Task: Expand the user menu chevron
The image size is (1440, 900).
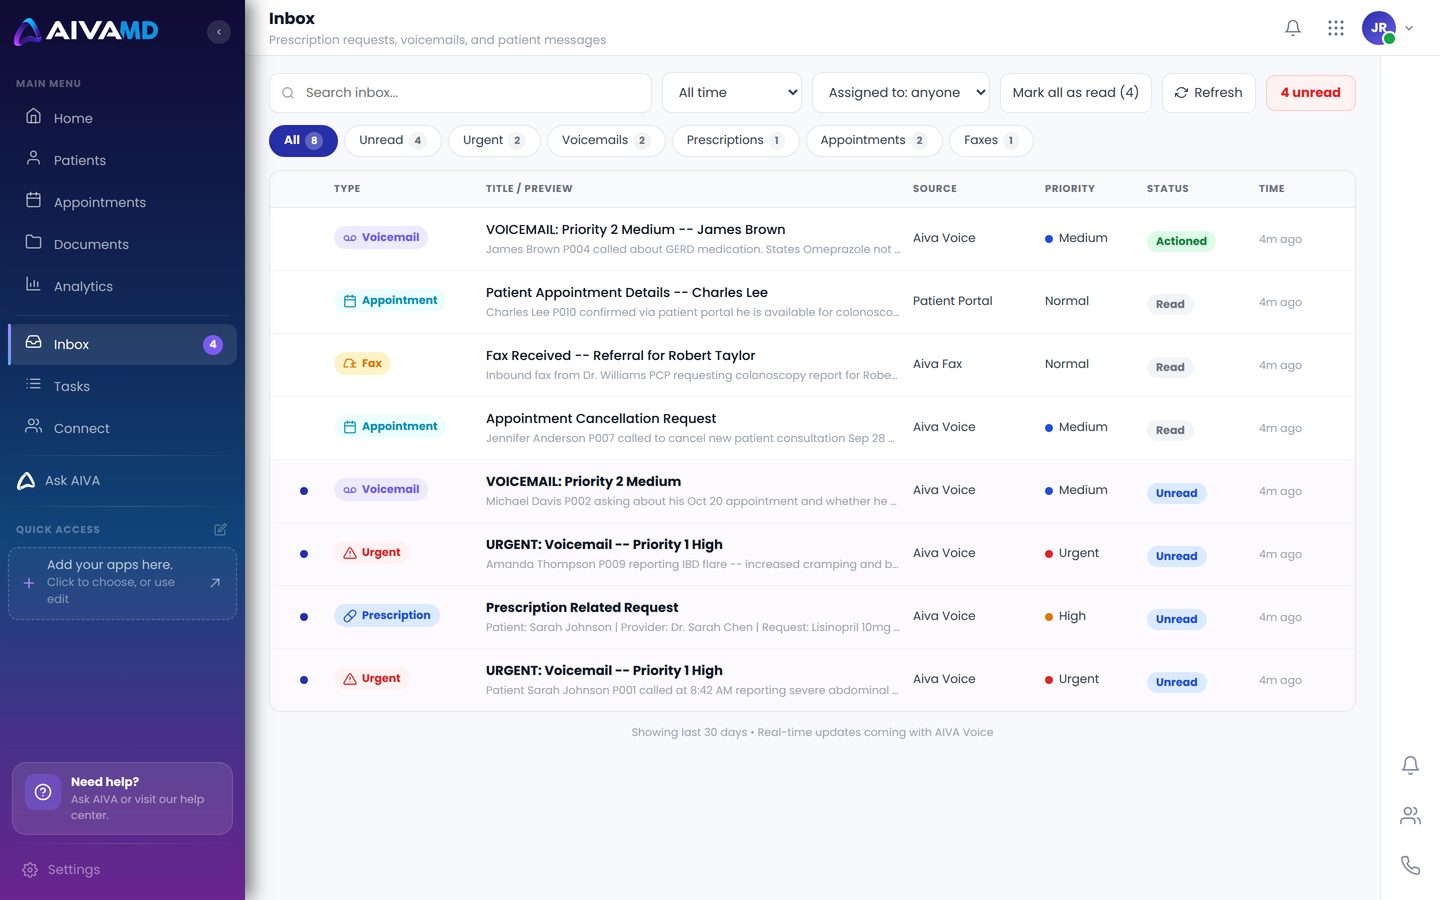Action: [x=1409, y=28]
